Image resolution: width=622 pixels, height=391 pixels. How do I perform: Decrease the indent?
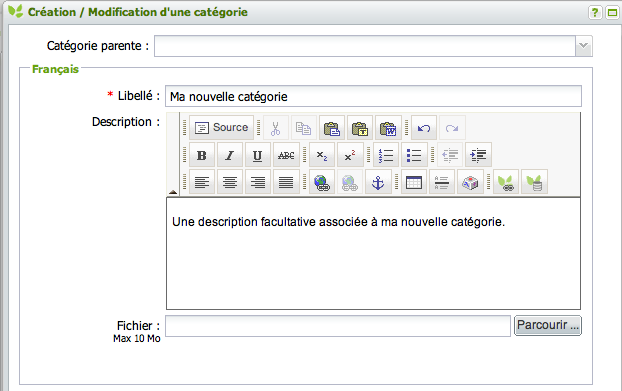tap(450, 155)
